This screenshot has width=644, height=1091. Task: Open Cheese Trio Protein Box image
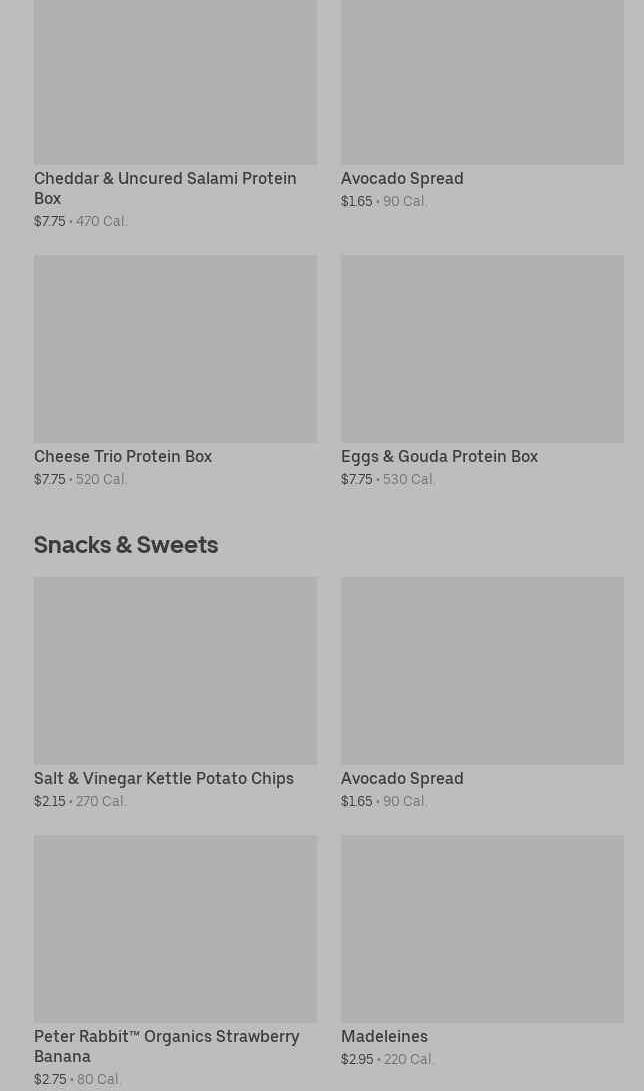175,348
